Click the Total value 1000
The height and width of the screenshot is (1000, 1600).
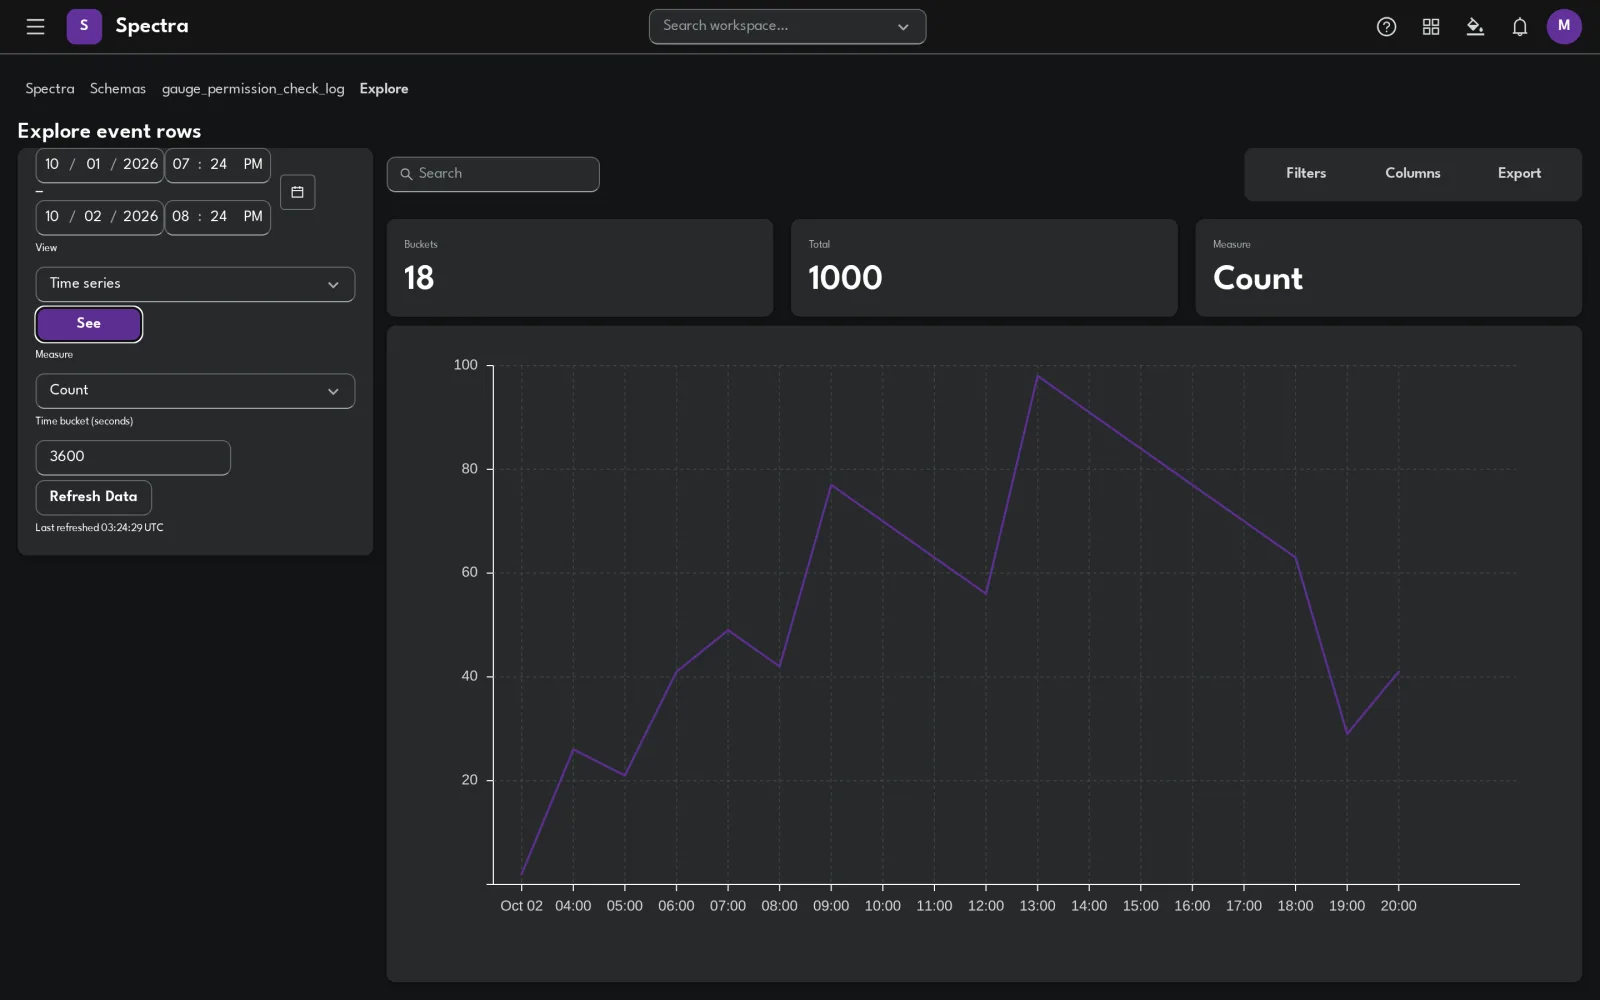click(x=845, y=278)
